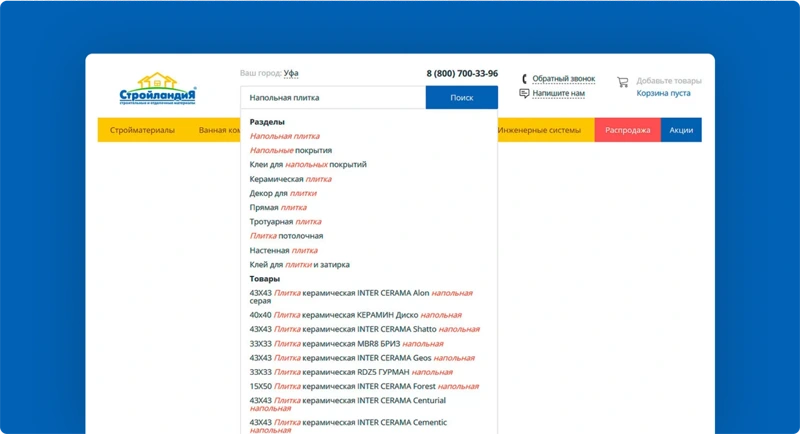Open product INTER CERAMA Forest напольная
The height and width of the screenshot is (434, 800).
(364, 387)
